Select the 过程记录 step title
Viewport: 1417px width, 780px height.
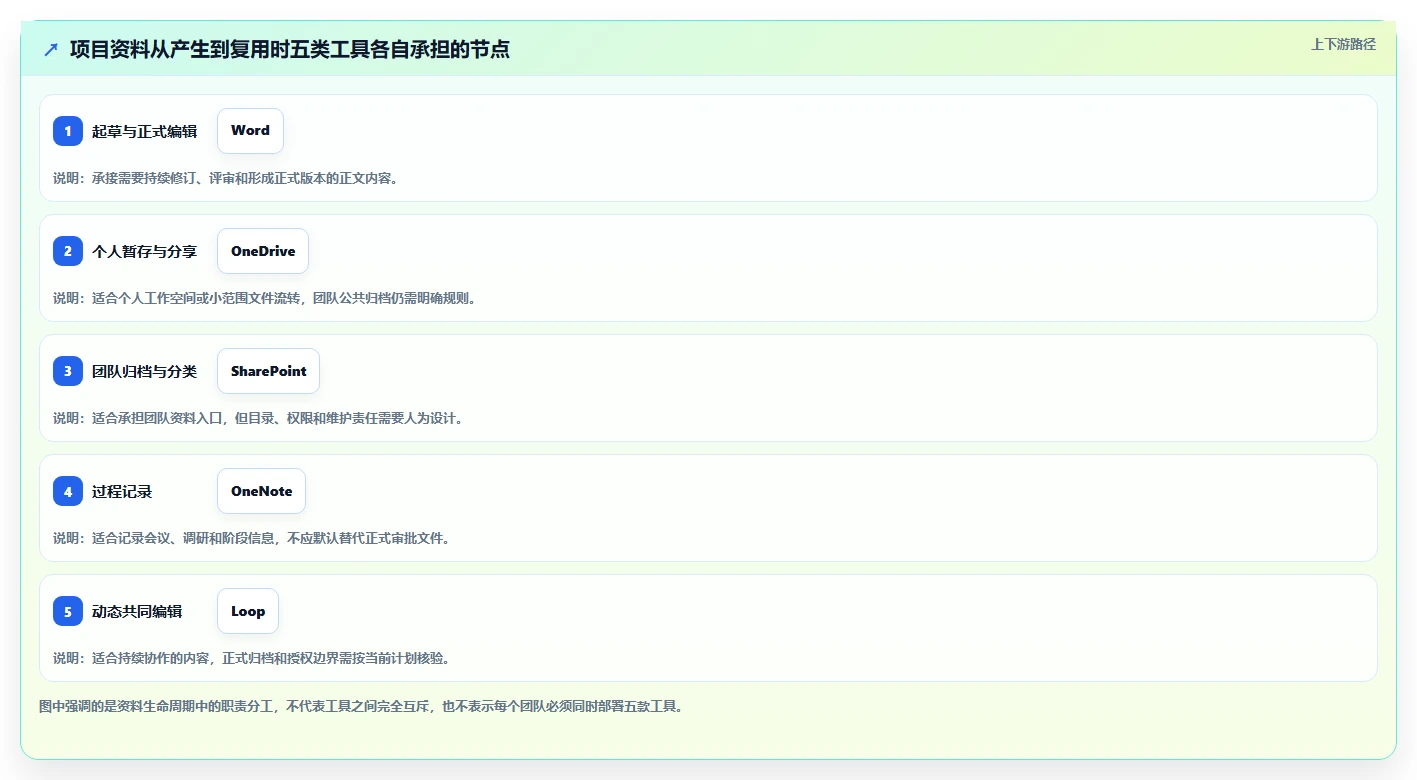[122, 491]
